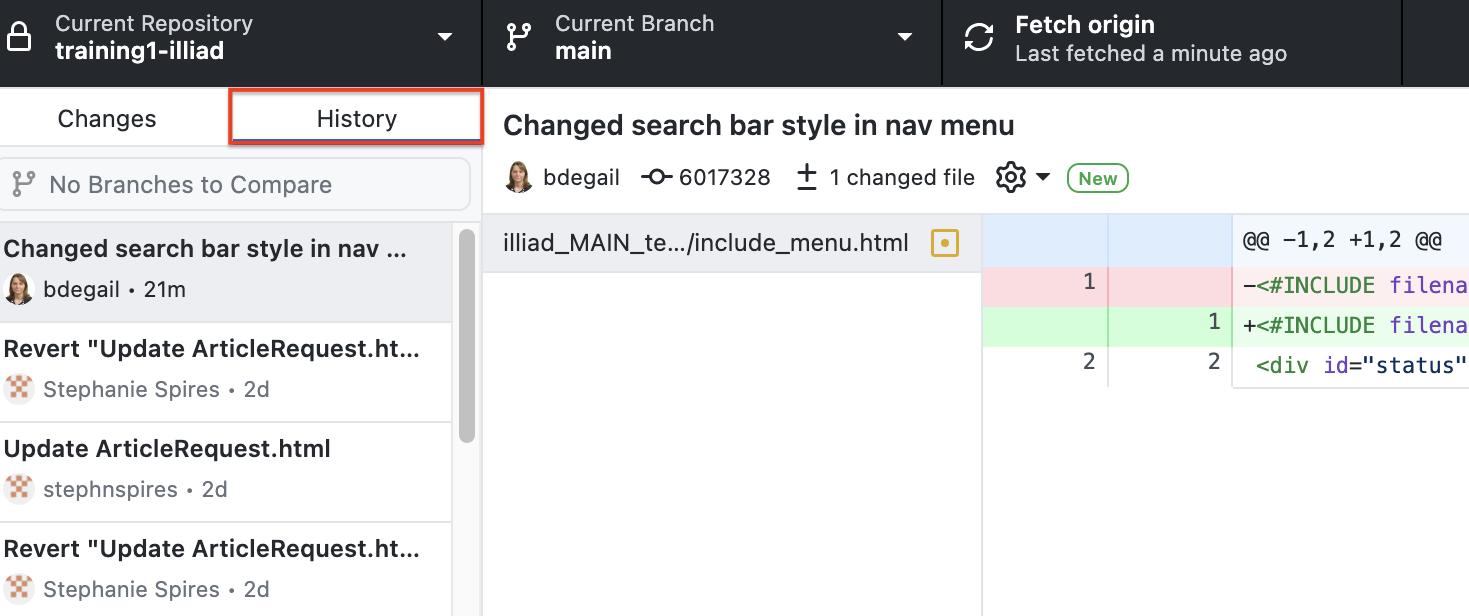Expand the gear dropdown arrow next to New
Image resolution: width=1469 pixels, height=616 pixels.
coord(1042,177)
